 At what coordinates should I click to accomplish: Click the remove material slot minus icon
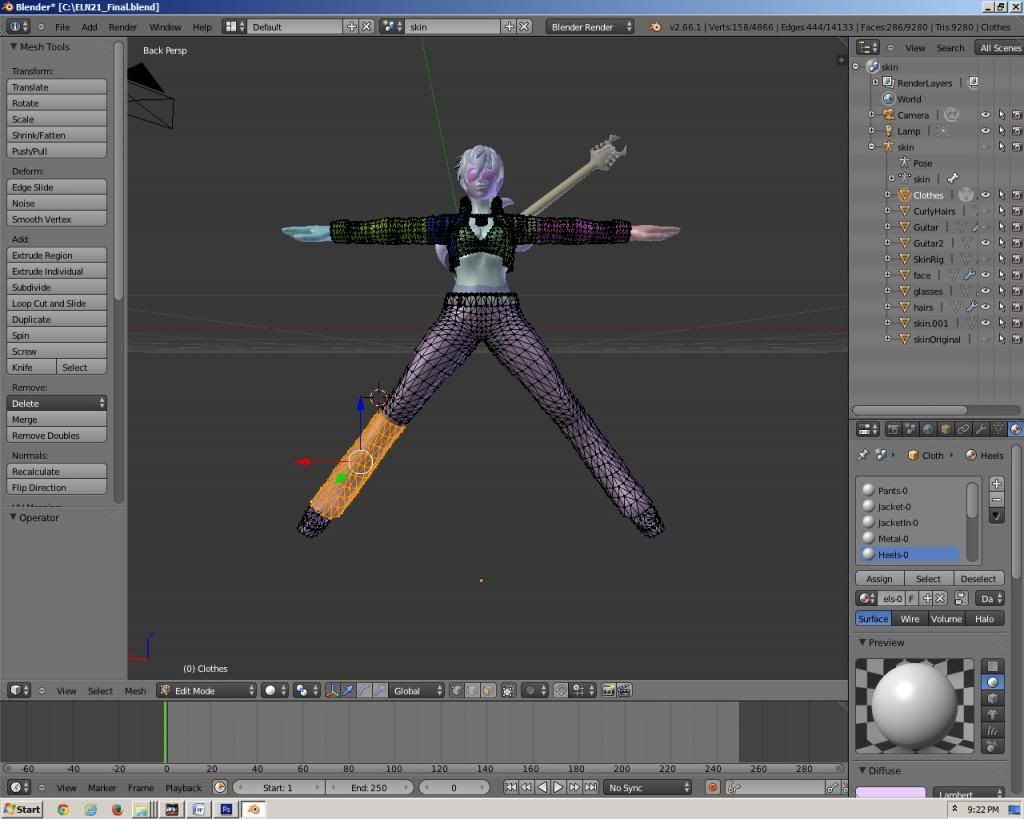coord(996,499)
